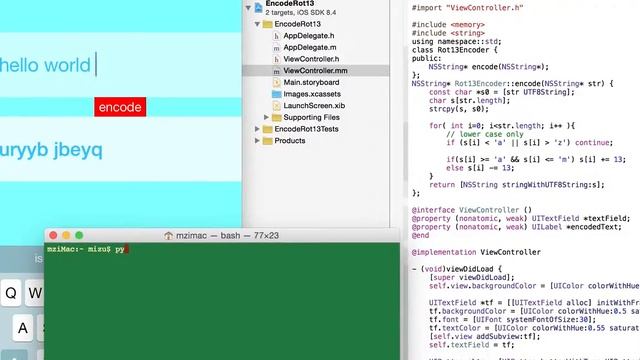Close the Terminal window with red button
Screen dimensions: 640x360
tap(53, 236)
